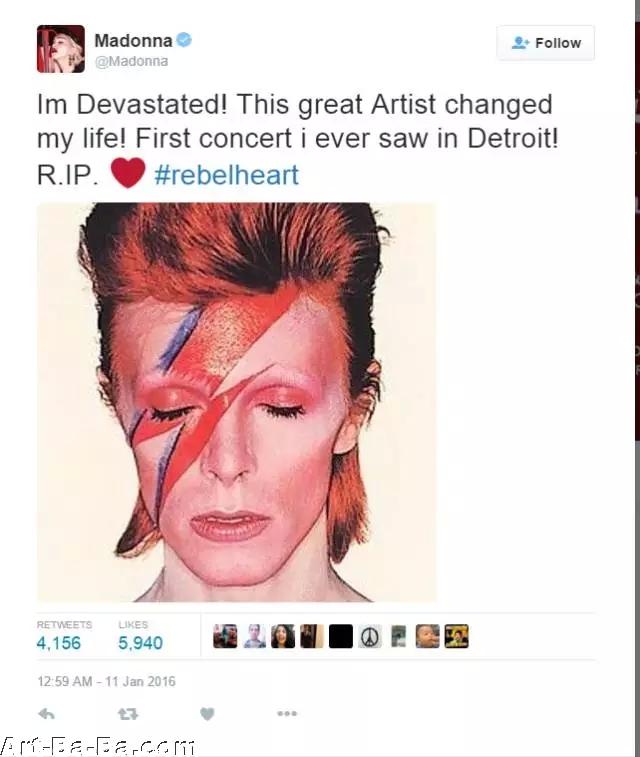Click the first liker avatar thumbnail

[x=225, y=636]
